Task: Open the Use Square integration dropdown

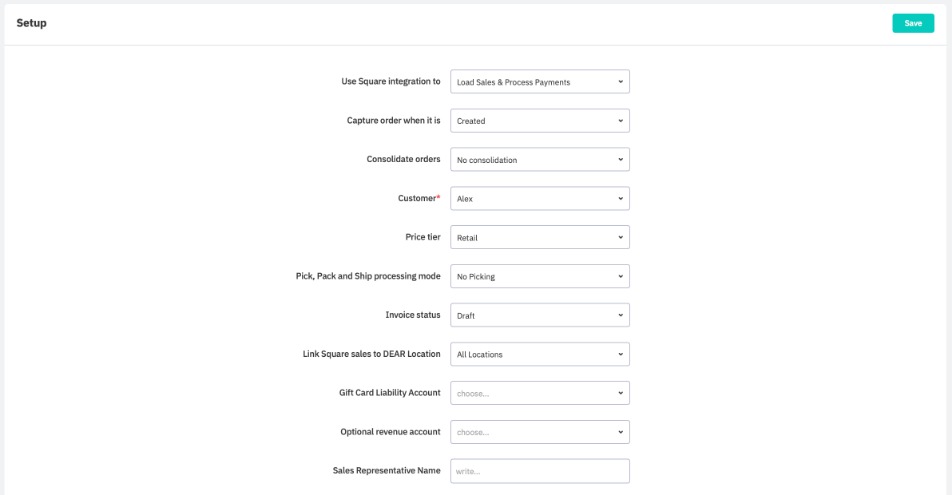Action: (x=539, y=82)
